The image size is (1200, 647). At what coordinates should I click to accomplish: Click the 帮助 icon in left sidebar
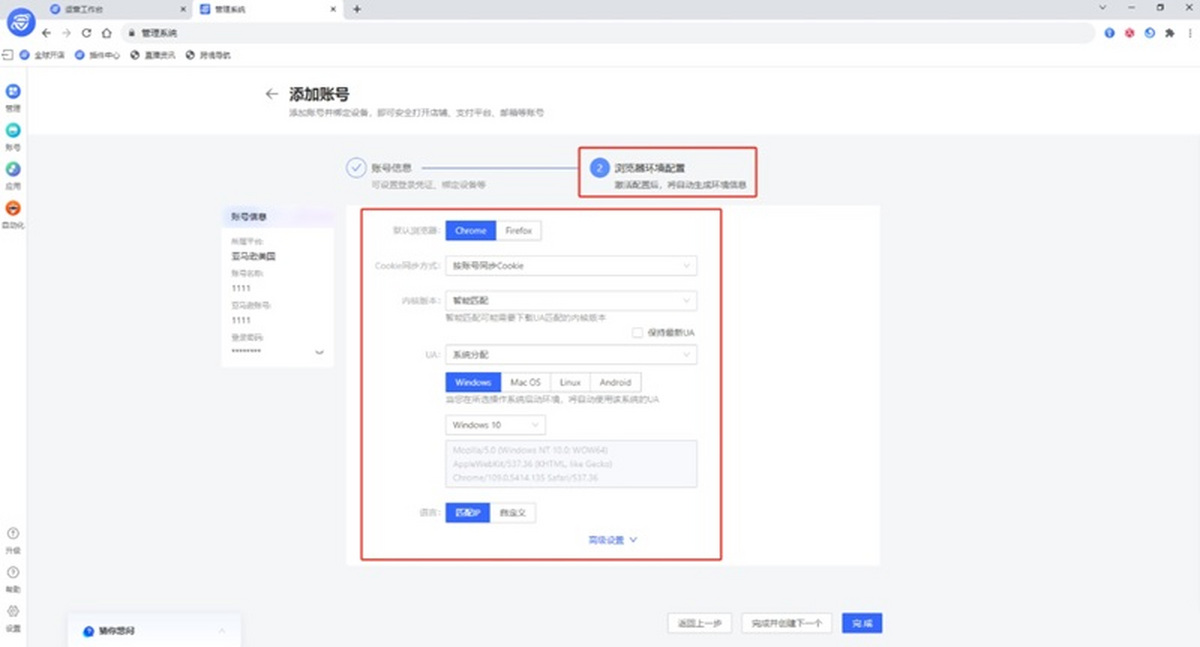pos(13,573)
